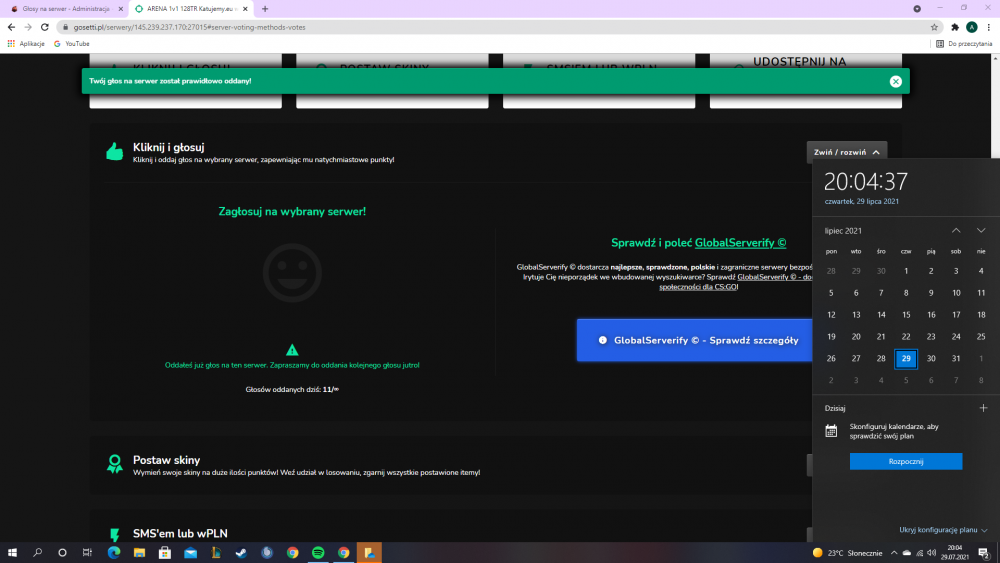Open the OneDrive cloud tray icon
Screen dimensions: 1000x563
coord(906,553)
